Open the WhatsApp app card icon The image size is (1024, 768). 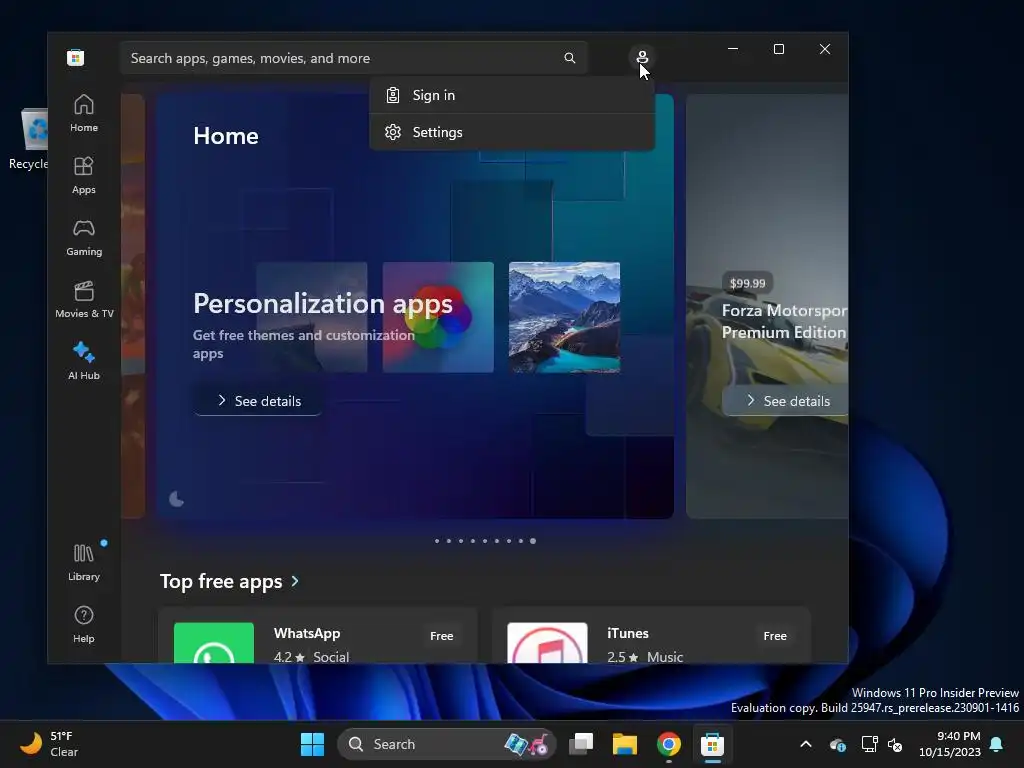pos(214,643)
